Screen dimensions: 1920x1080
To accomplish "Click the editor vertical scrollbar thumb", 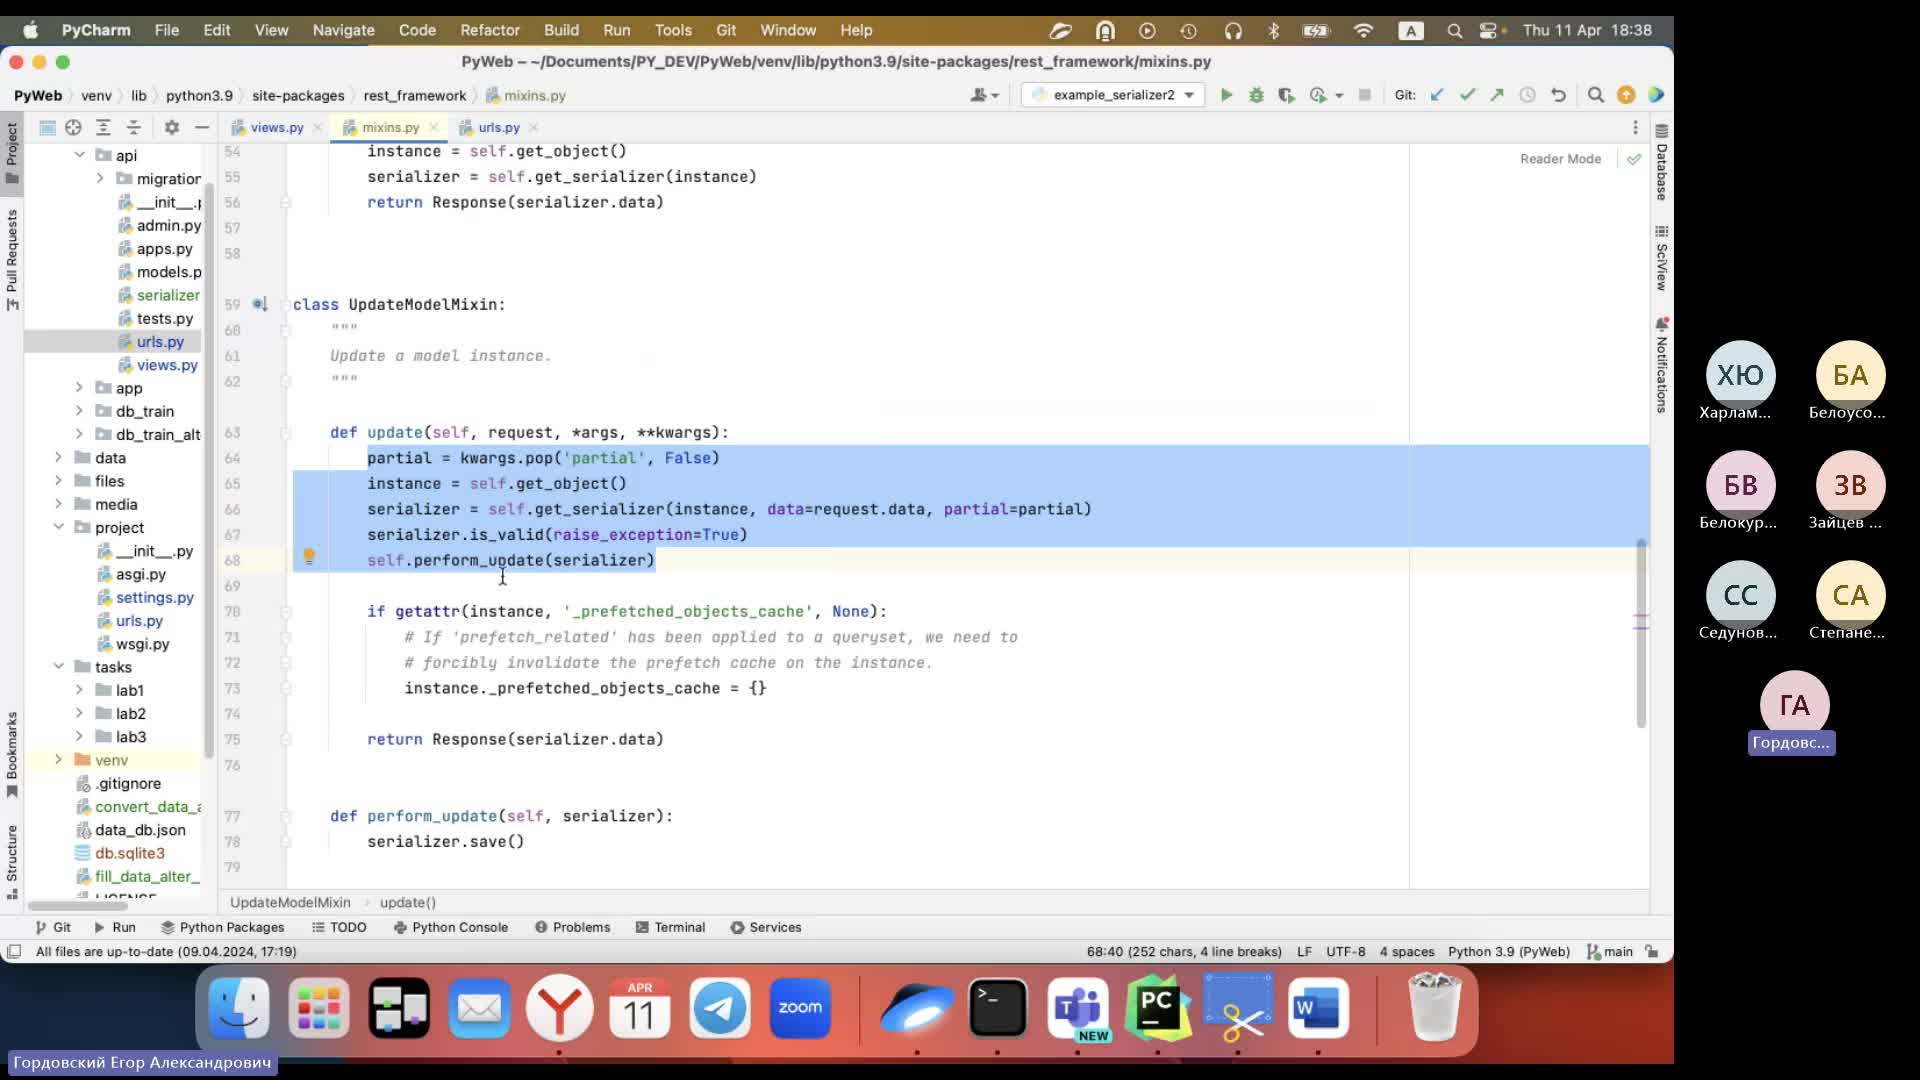I will (x=1641, y=632).
